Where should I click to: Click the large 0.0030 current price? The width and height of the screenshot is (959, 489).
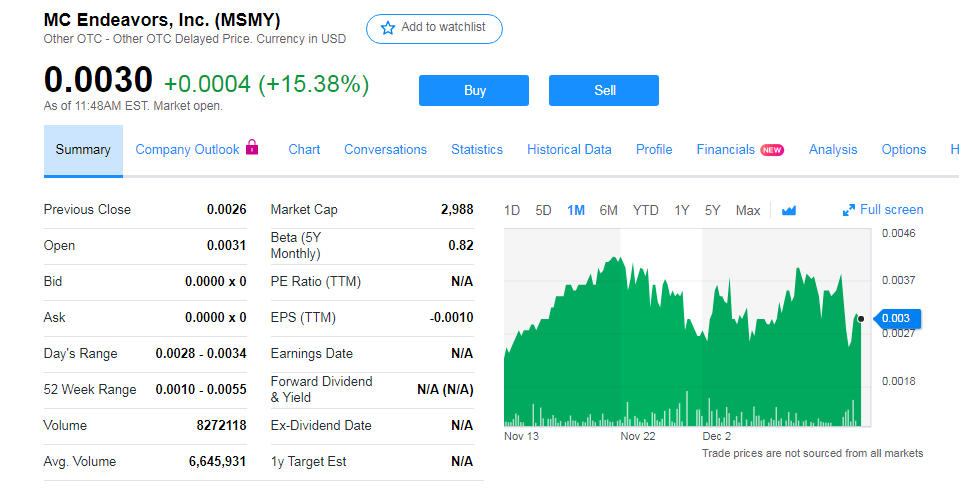click(98, 79)
